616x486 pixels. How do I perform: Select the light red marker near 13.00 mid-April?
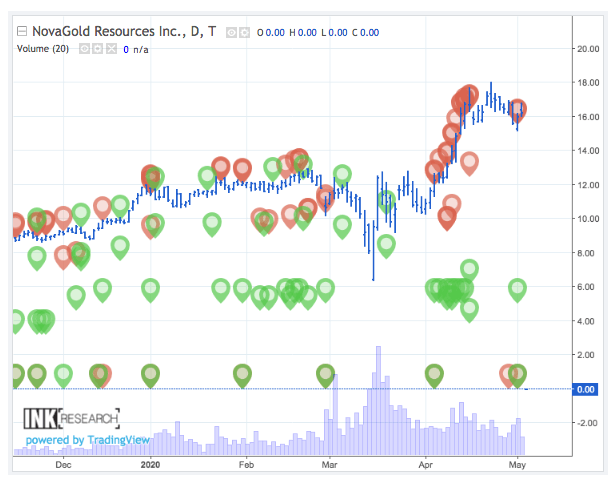coord(469,164)
